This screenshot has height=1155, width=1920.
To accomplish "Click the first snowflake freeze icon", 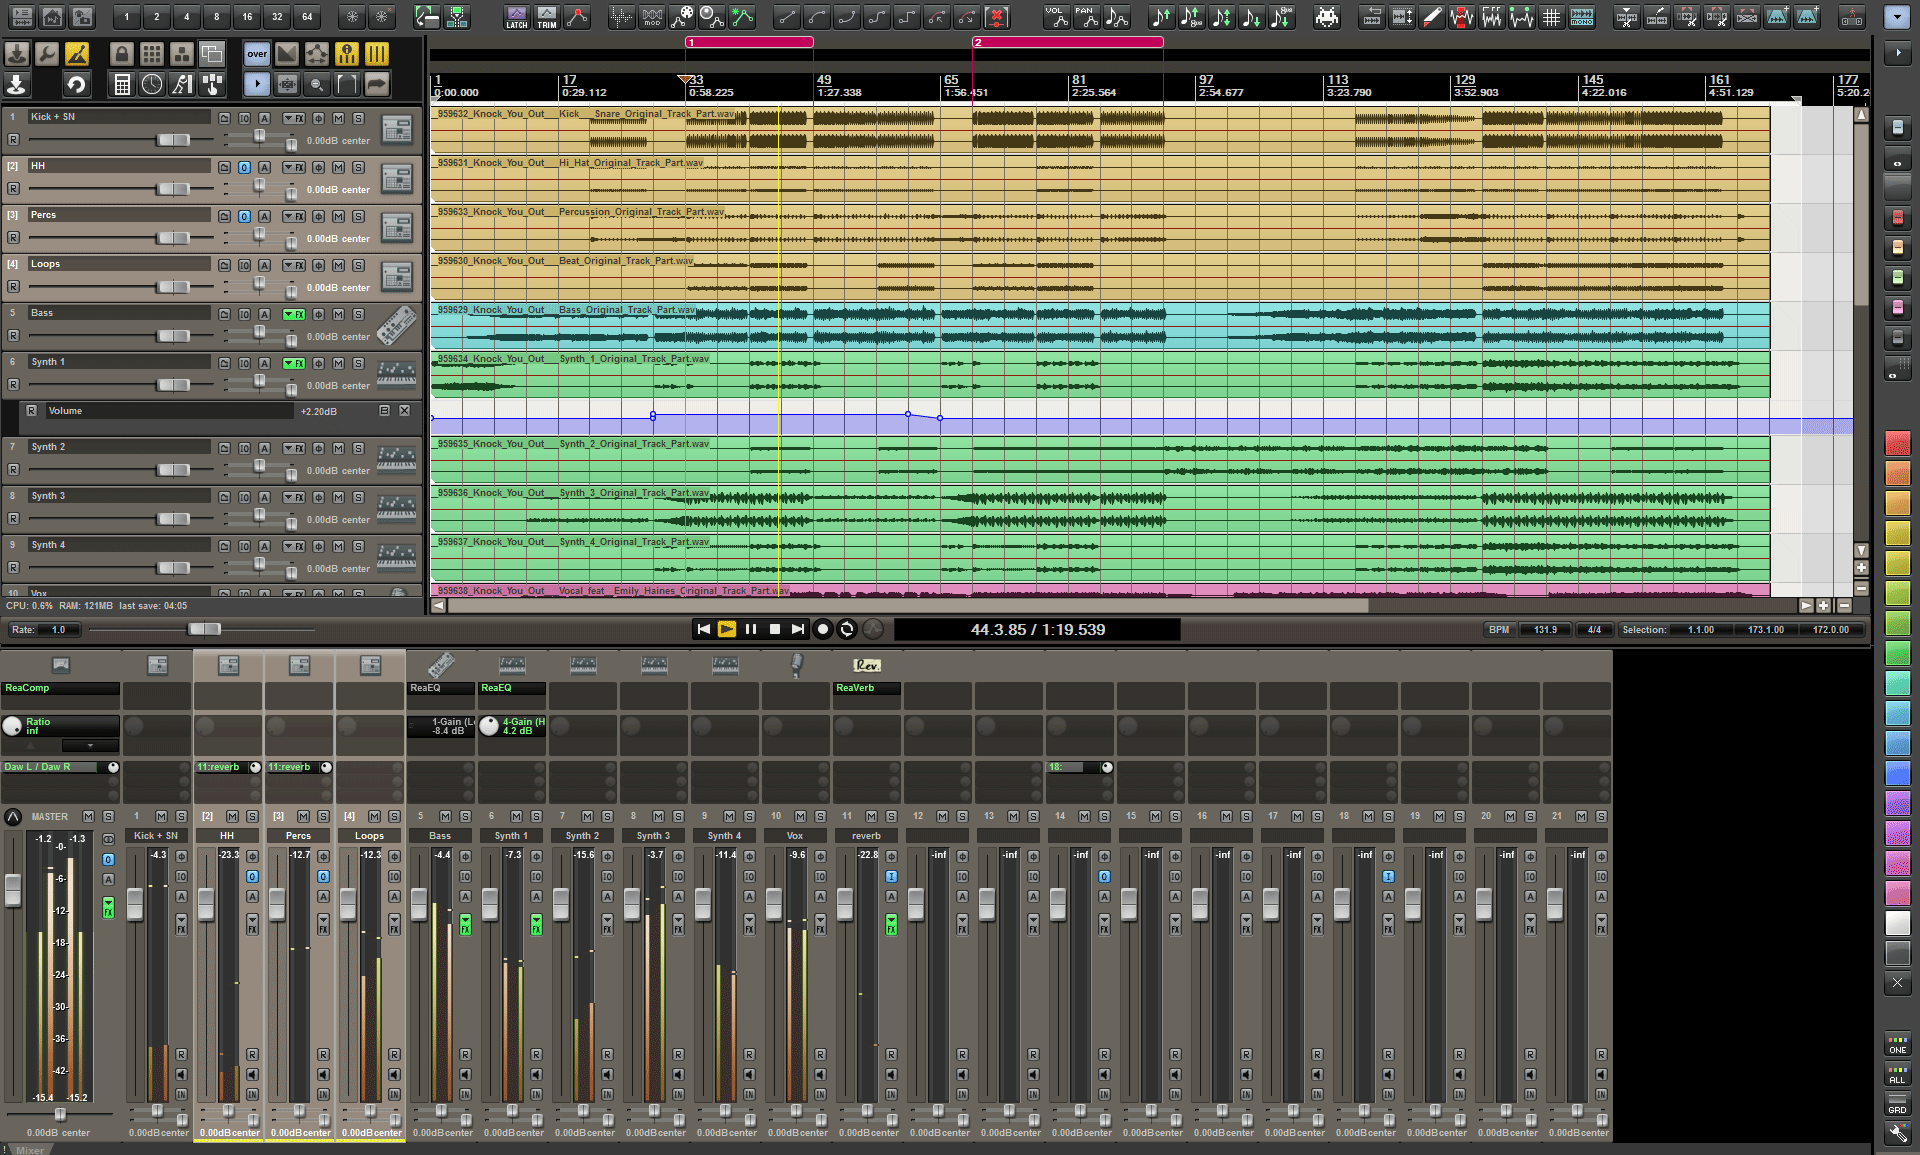I will click(x=352, y=17).
